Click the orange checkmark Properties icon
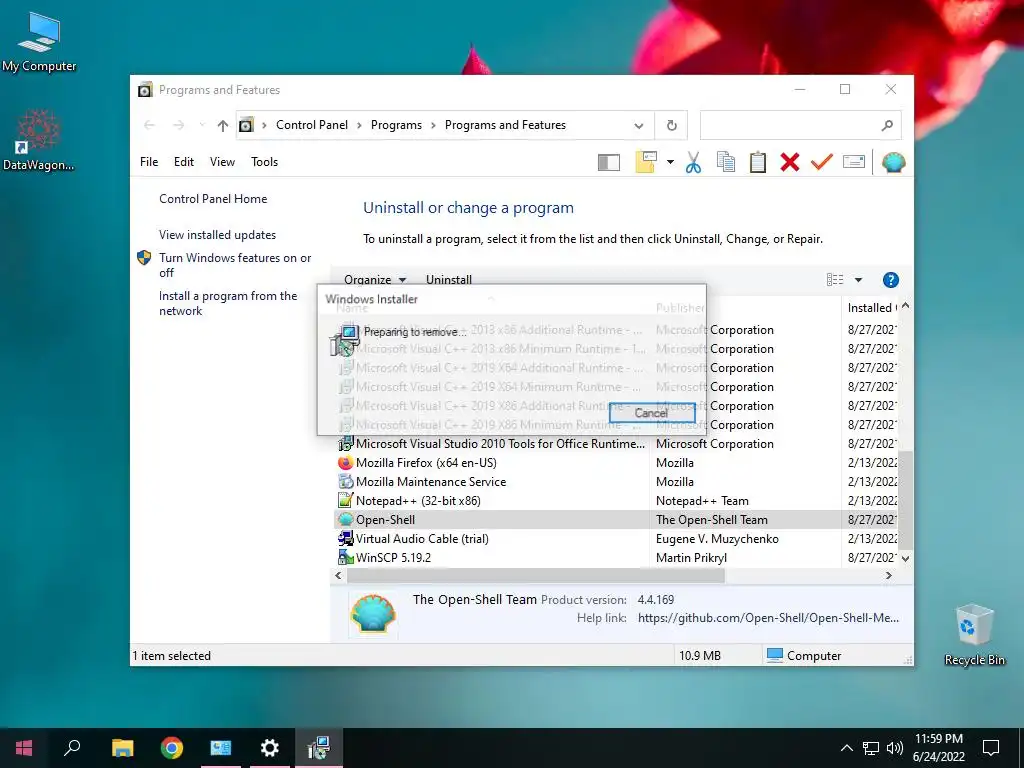 [x=822, y=161]
